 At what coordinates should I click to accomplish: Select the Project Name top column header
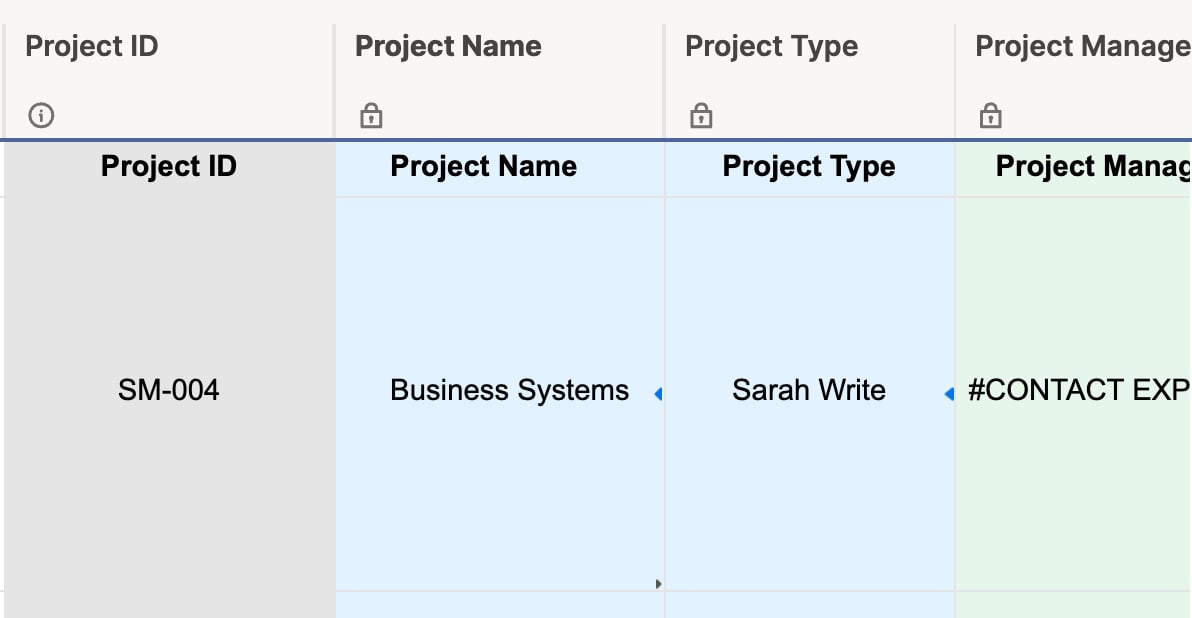448,46
